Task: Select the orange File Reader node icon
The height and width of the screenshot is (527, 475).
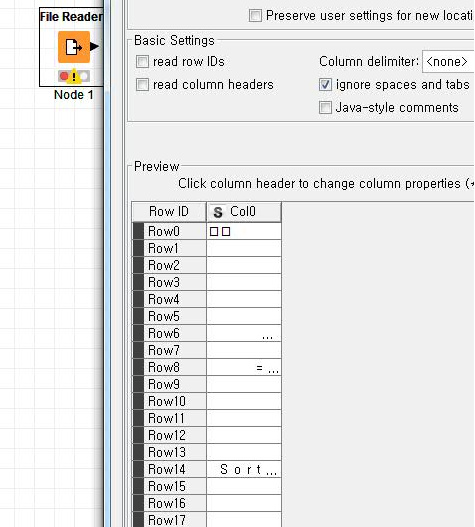Action: click(x=74, y=47)
